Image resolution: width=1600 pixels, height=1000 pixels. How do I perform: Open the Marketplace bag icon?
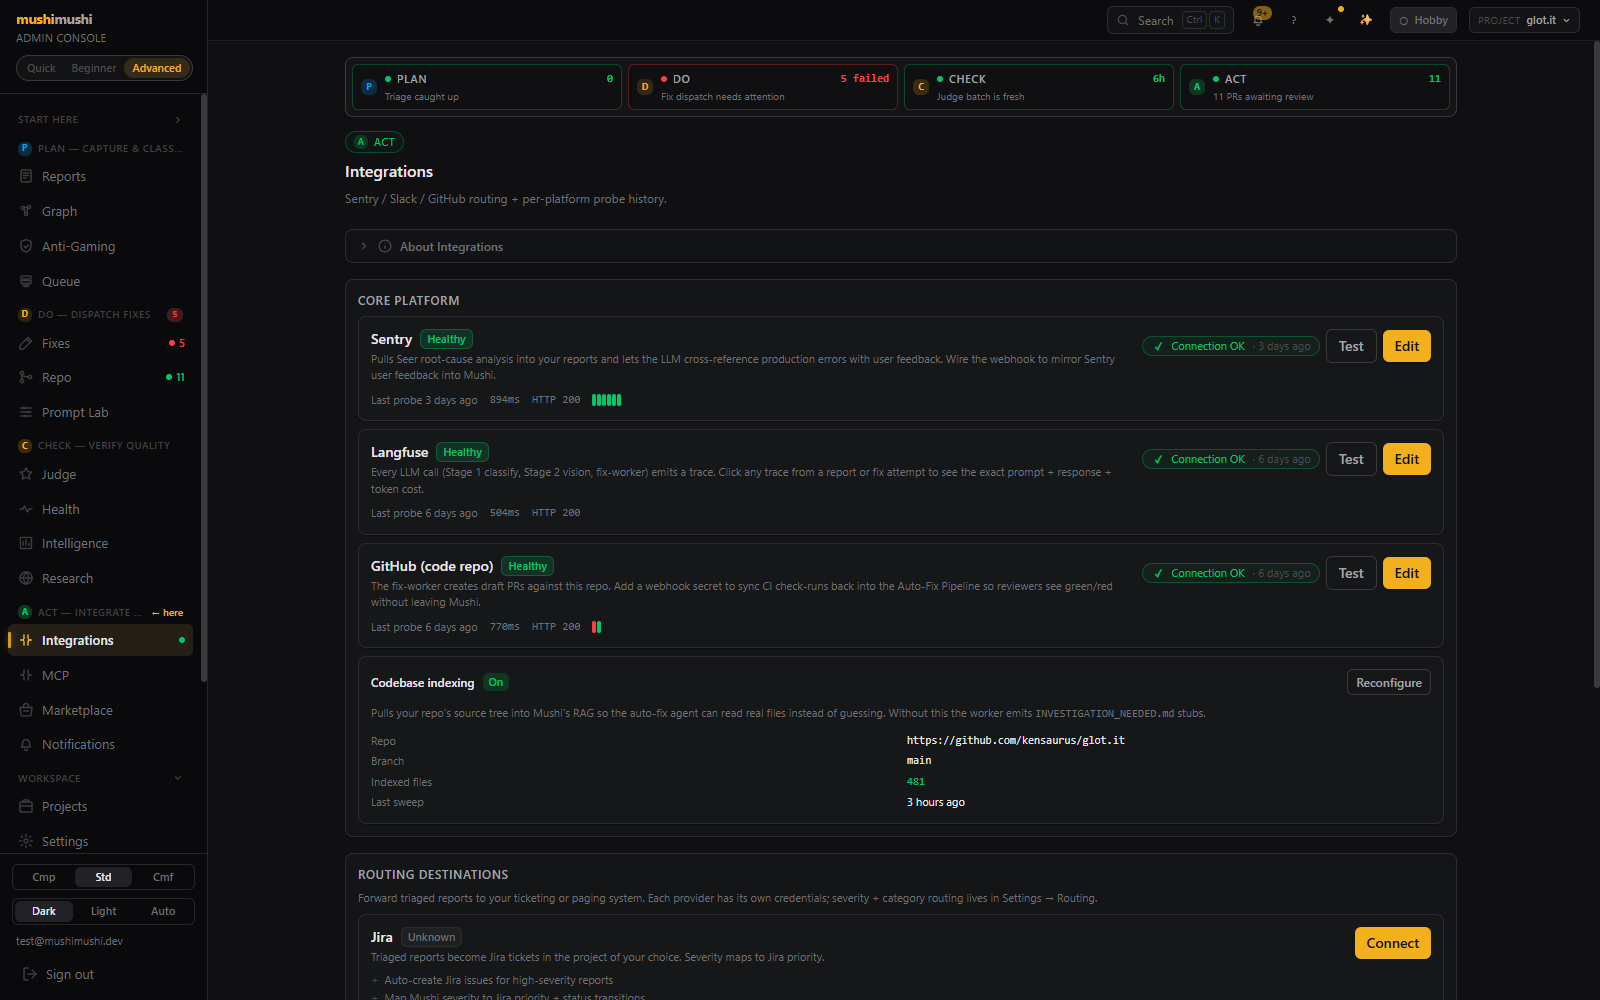(26, 710)
